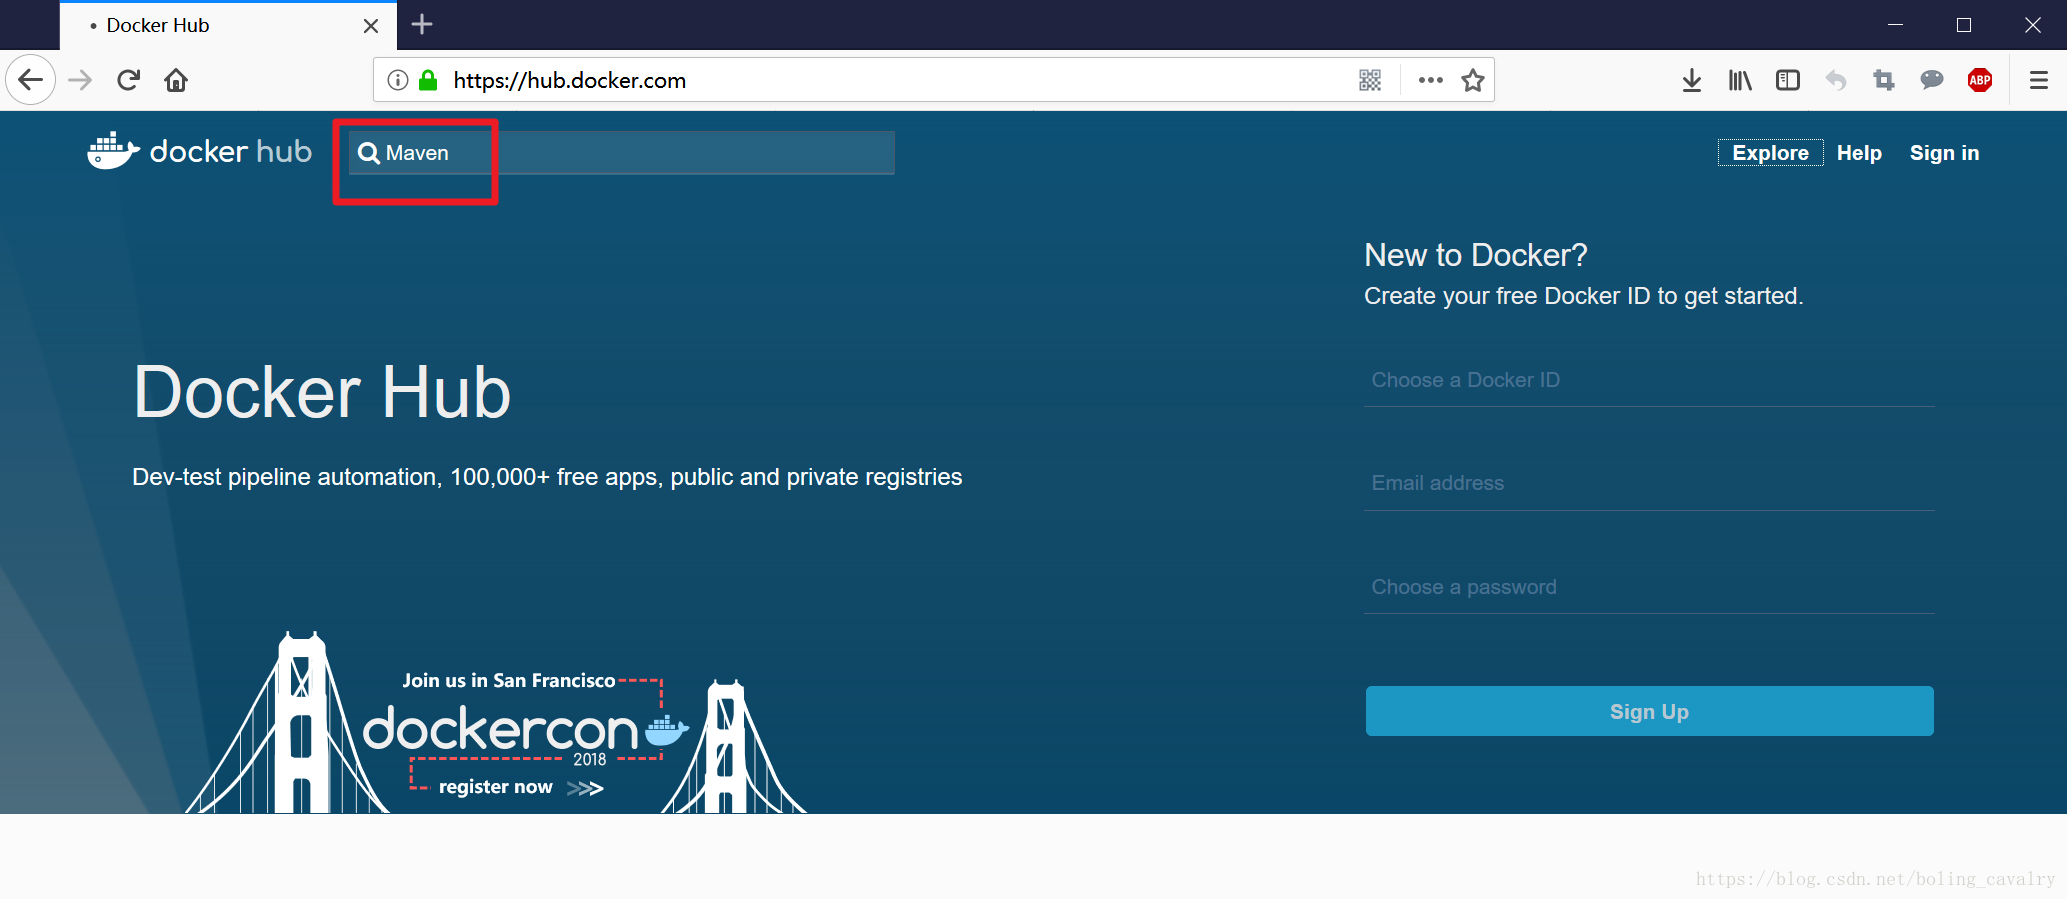Open the QR code icon in address bar
Image resolution: width=2067 pixels, height=899 pixels.
[1370, 80]
